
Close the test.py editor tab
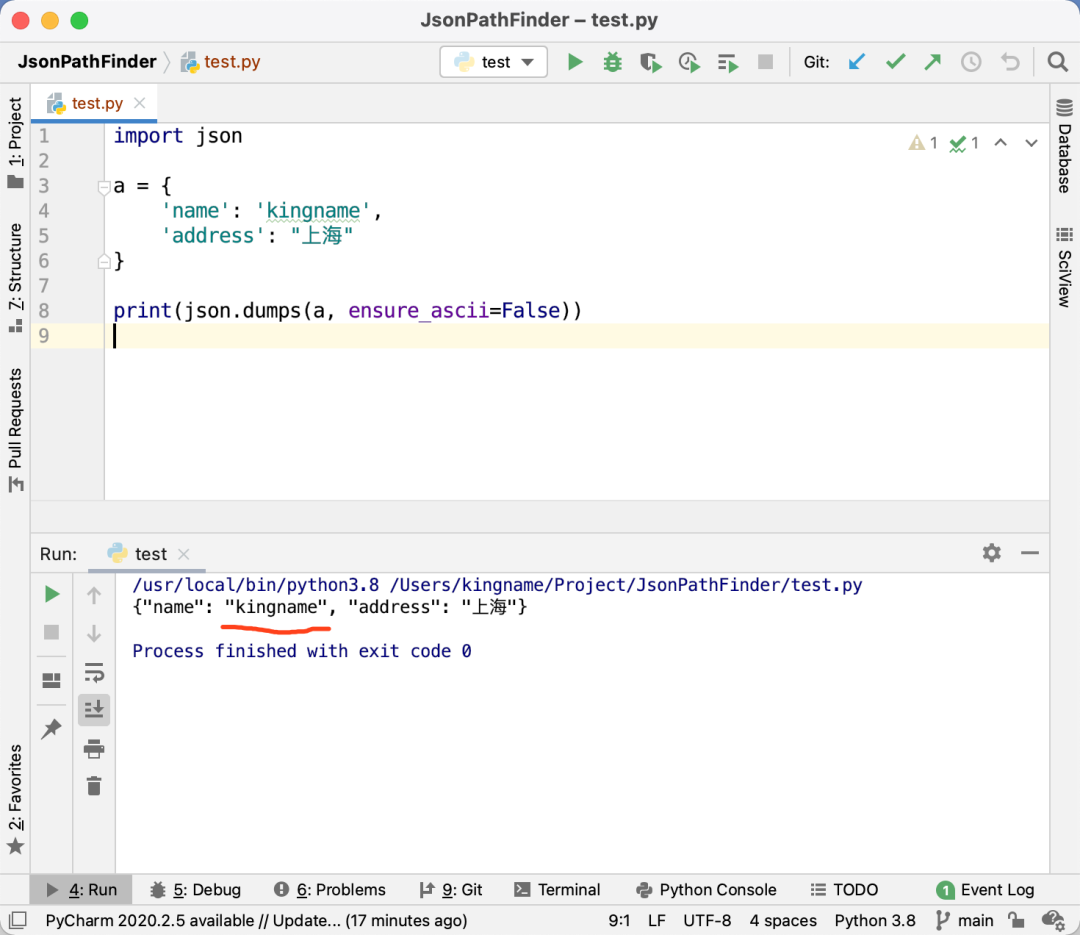(x=140, y=103)
